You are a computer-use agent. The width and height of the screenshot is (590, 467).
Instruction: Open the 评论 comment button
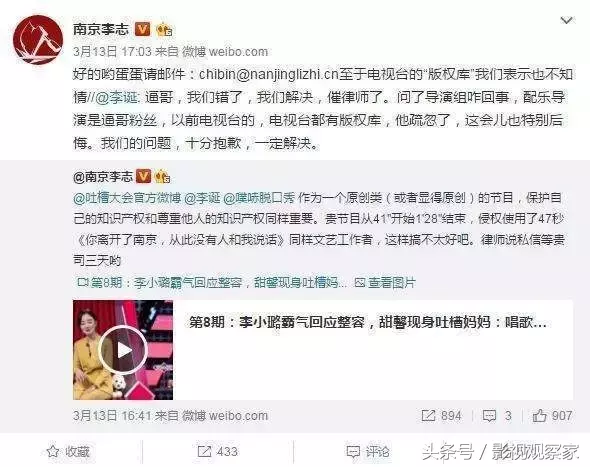click(368, 451)
